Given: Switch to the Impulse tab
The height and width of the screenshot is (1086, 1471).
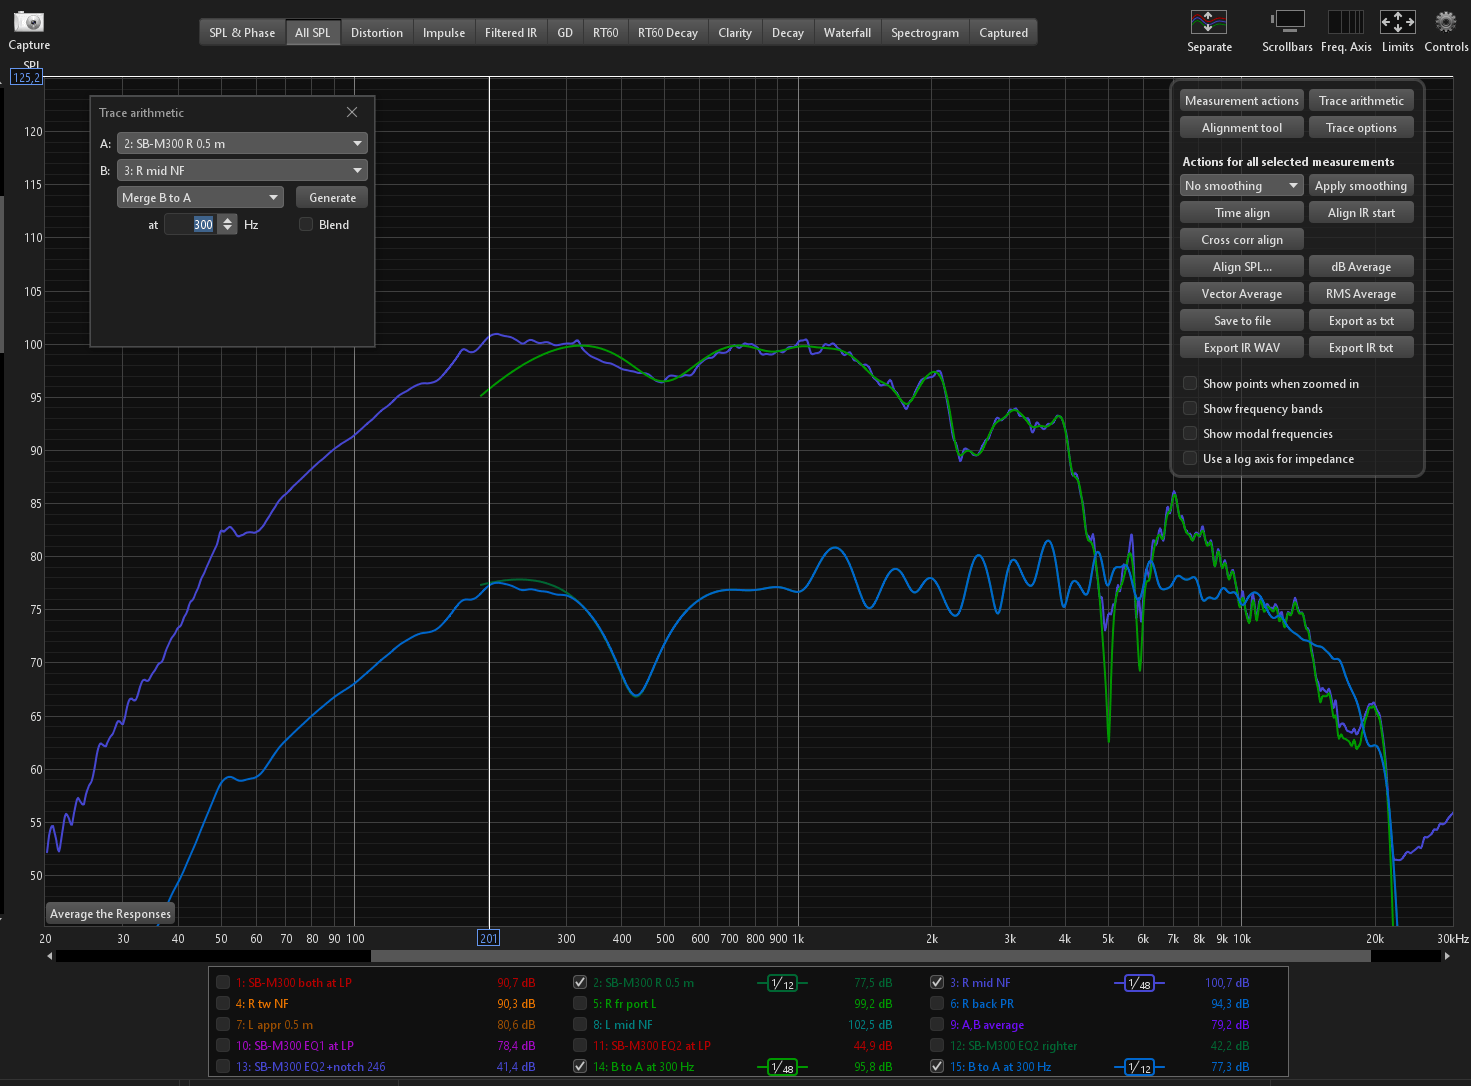Looking at the screenshot, I should [444, 32].
